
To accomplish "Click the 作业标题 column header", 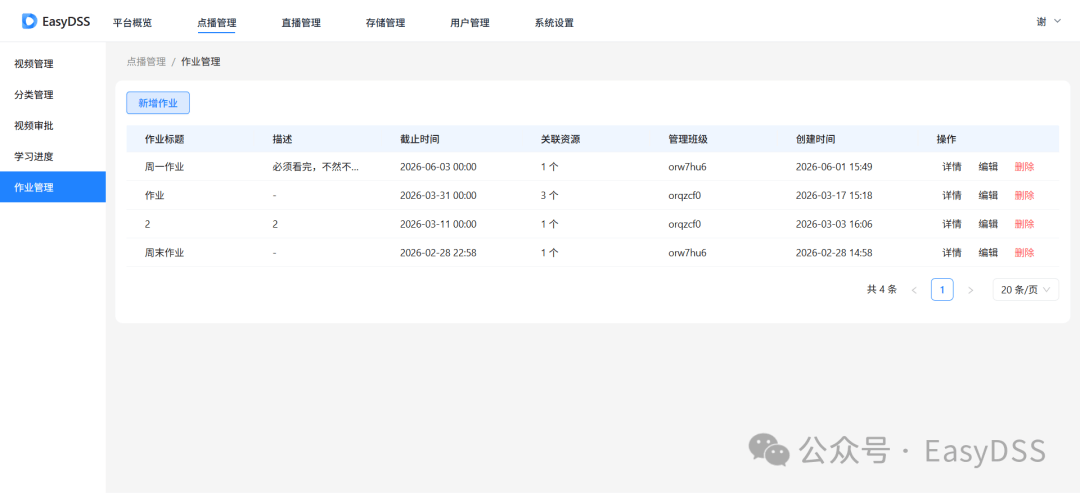I will 165,139.
